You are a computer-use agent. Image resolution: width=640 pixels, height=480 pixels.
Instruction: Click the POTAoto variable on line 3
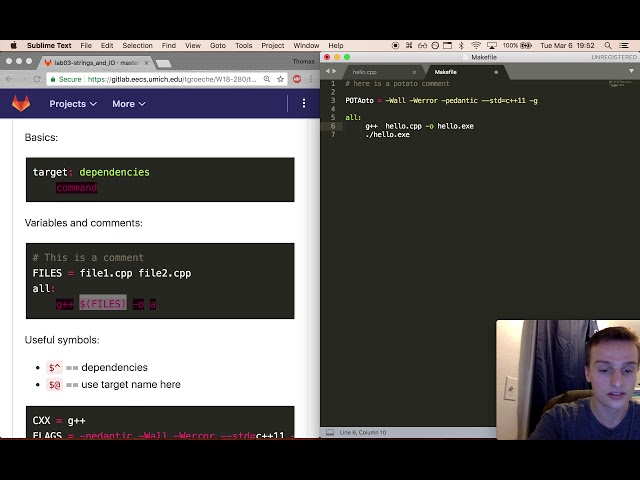(359, 101)
